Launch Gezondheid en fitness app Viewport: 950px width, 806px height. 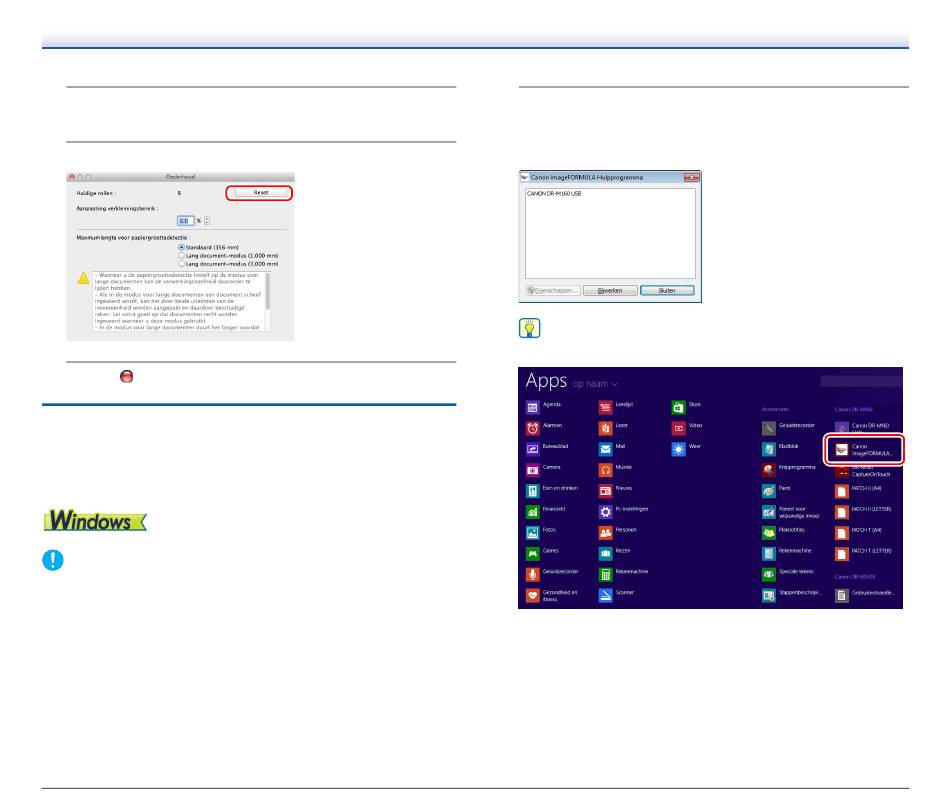[552, 596]
